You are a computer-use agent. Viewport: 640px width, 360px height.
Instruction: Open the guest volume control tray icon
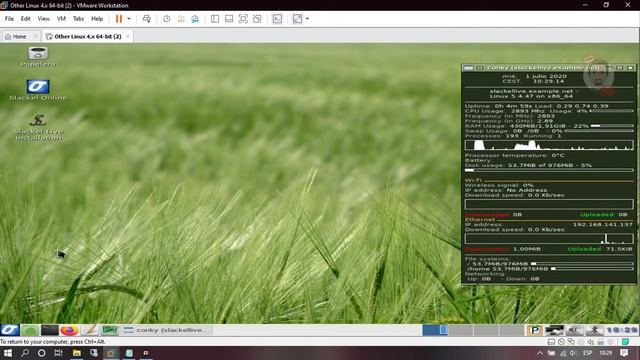(x=574, y=330)
